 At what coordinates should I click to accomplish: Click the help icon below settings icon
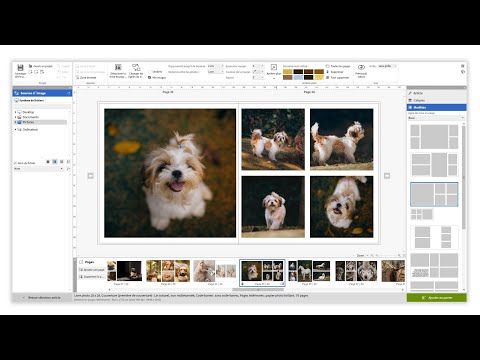pyautogui.click(x=463, y=72)
